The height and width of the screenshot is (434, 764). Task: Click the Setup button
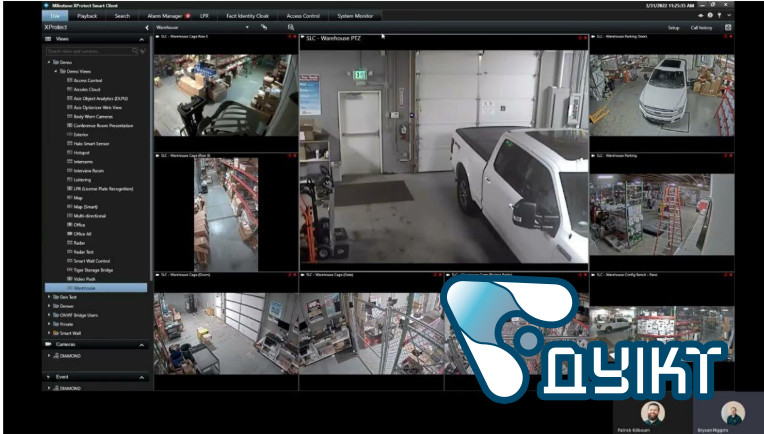coord(673,28)
